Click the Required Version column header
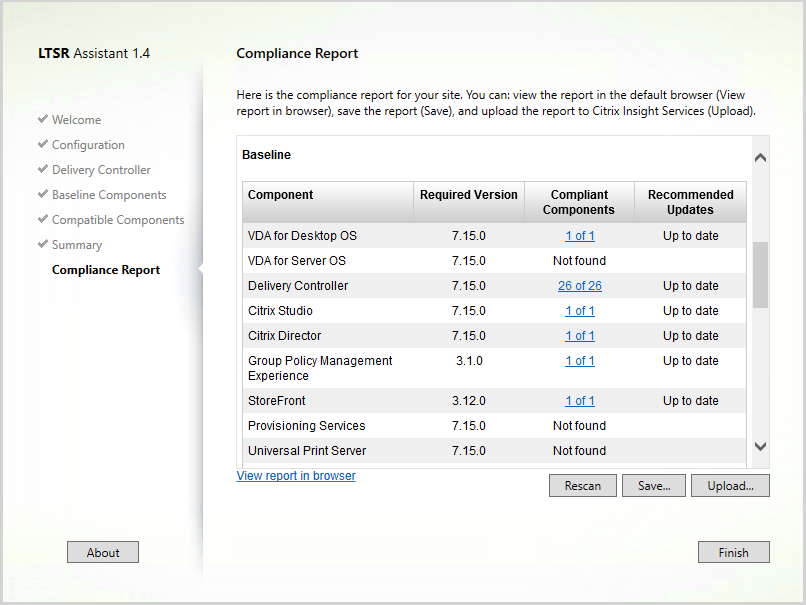The height and width of the screenshot is (605, 806). click(x=469, y=202)
